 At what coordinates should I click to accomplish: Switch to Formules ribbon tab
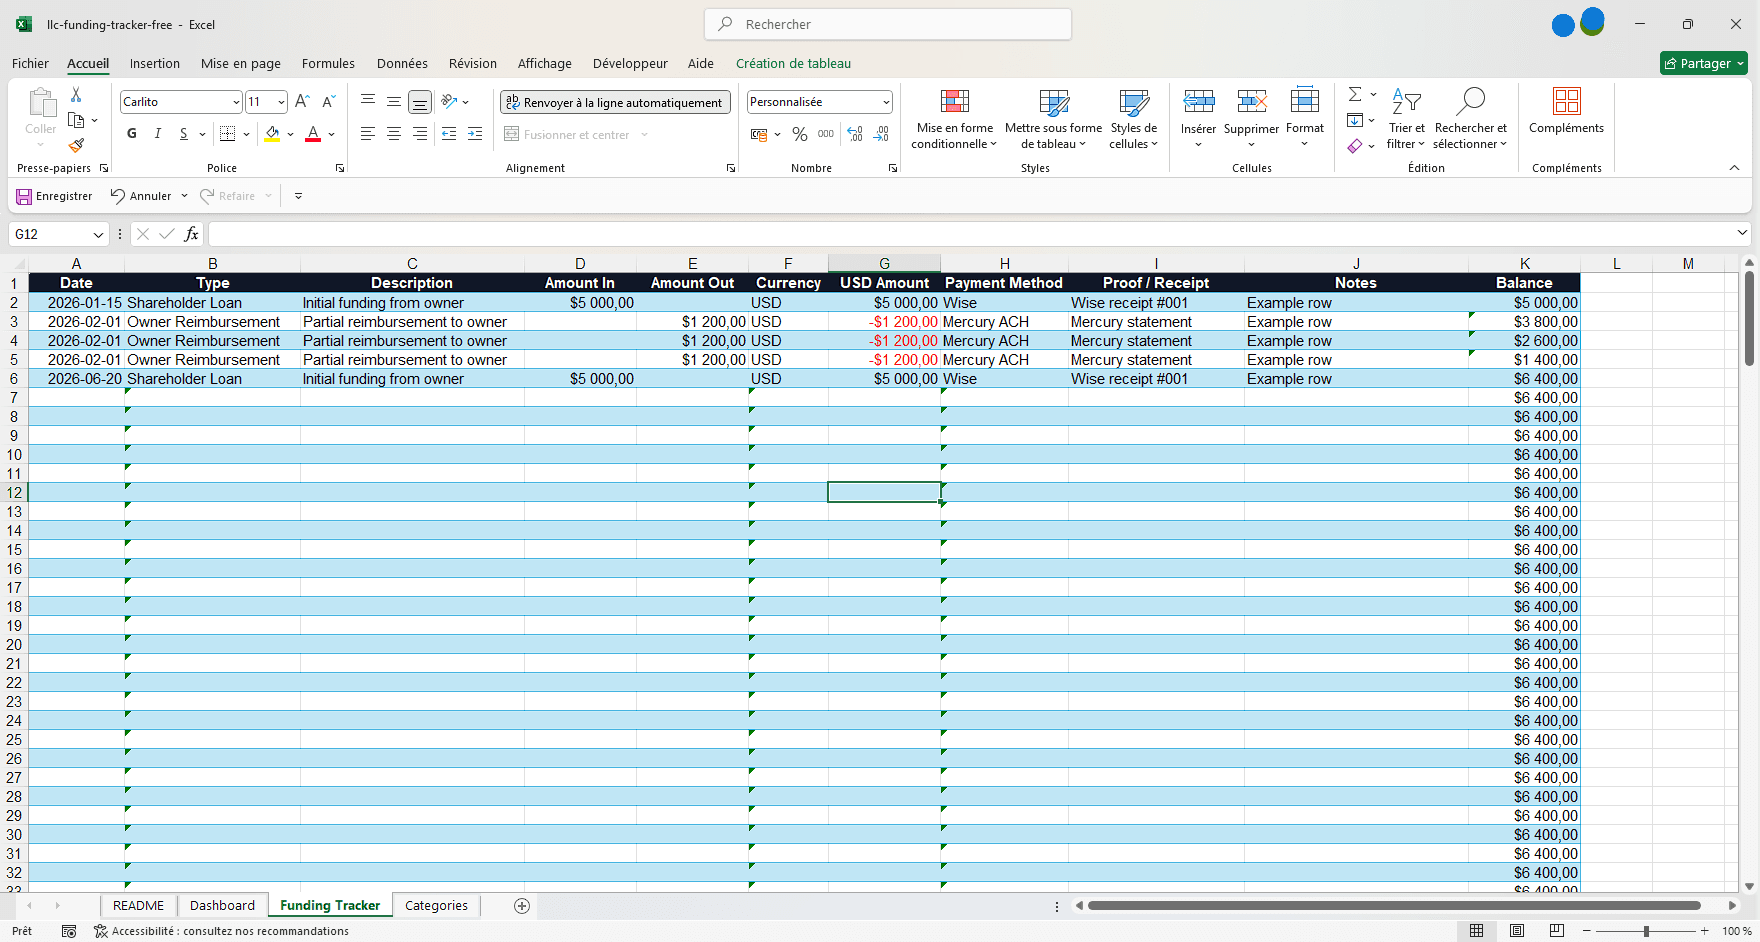(x=328, y=63)
